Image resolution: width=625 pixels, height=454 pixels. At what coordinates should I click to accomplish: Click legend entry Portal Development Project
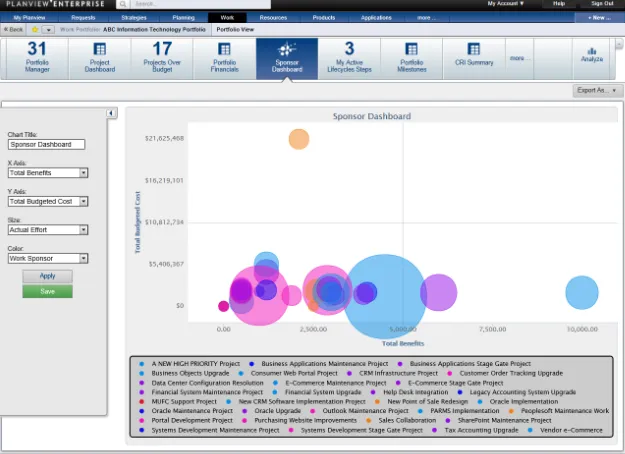pyautogui.click(x=192, y=421)
